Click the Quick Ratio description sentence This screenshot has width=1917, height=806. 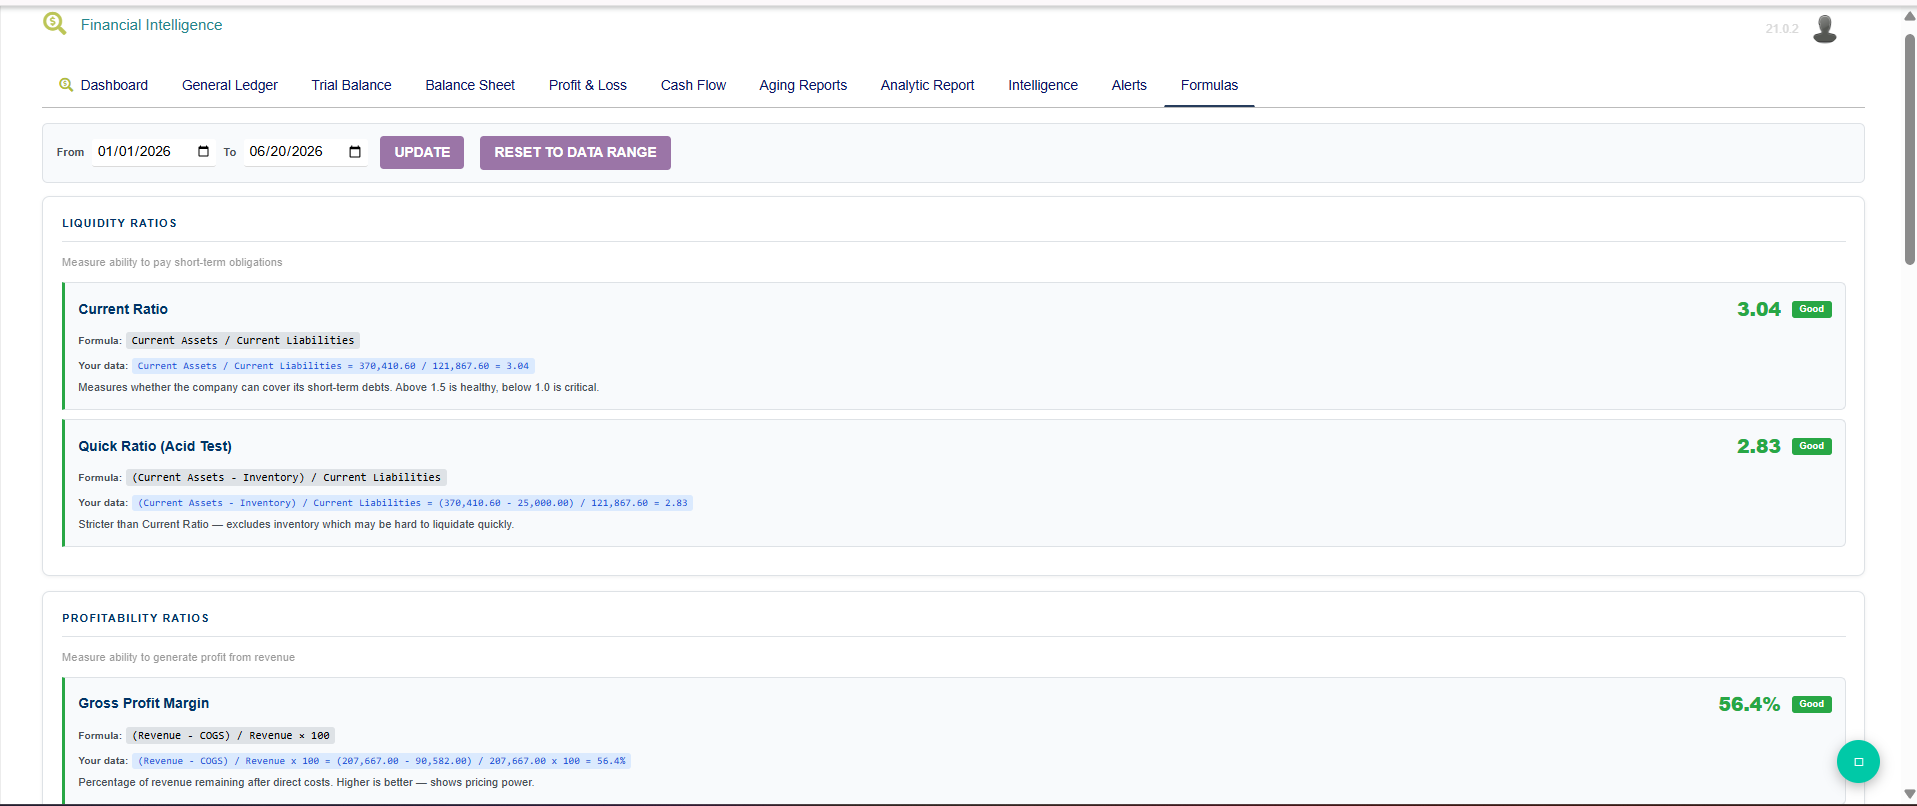(296, 525)
